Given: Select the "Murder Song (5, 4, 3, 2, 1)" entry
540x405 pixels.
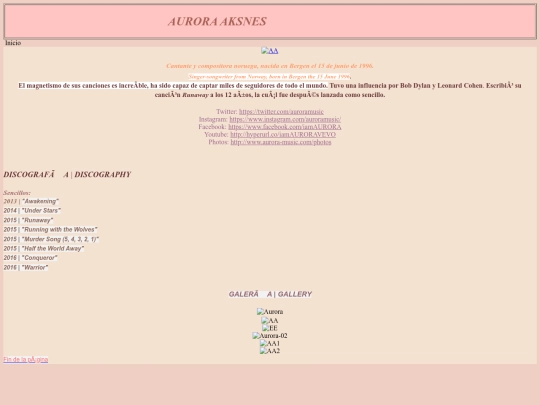Looking at the screenshot, I should tap(51, 239).
